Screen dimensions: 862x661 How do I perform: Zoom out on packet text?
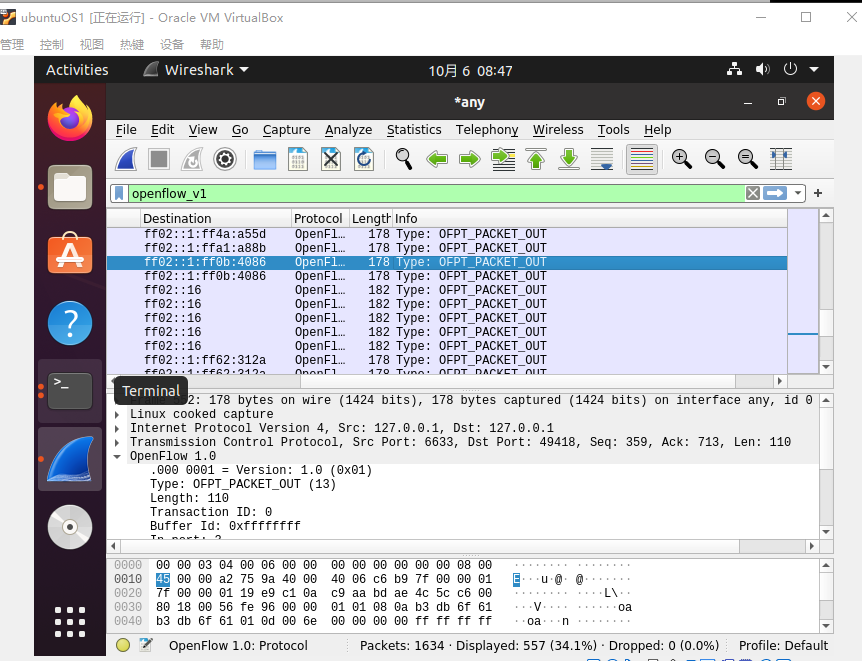(x=715, y=159)
